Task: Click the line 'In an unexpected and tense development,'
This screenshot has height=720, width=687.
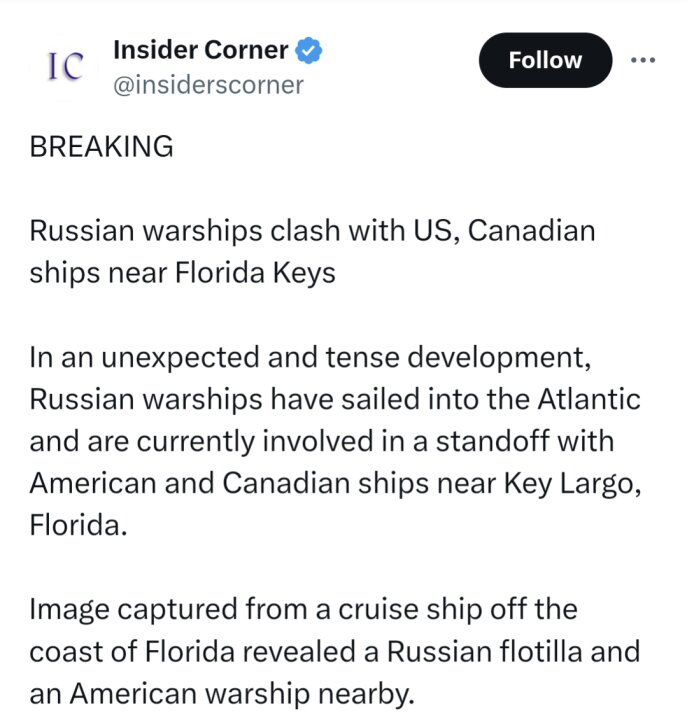Action: (x=310, y=357)
